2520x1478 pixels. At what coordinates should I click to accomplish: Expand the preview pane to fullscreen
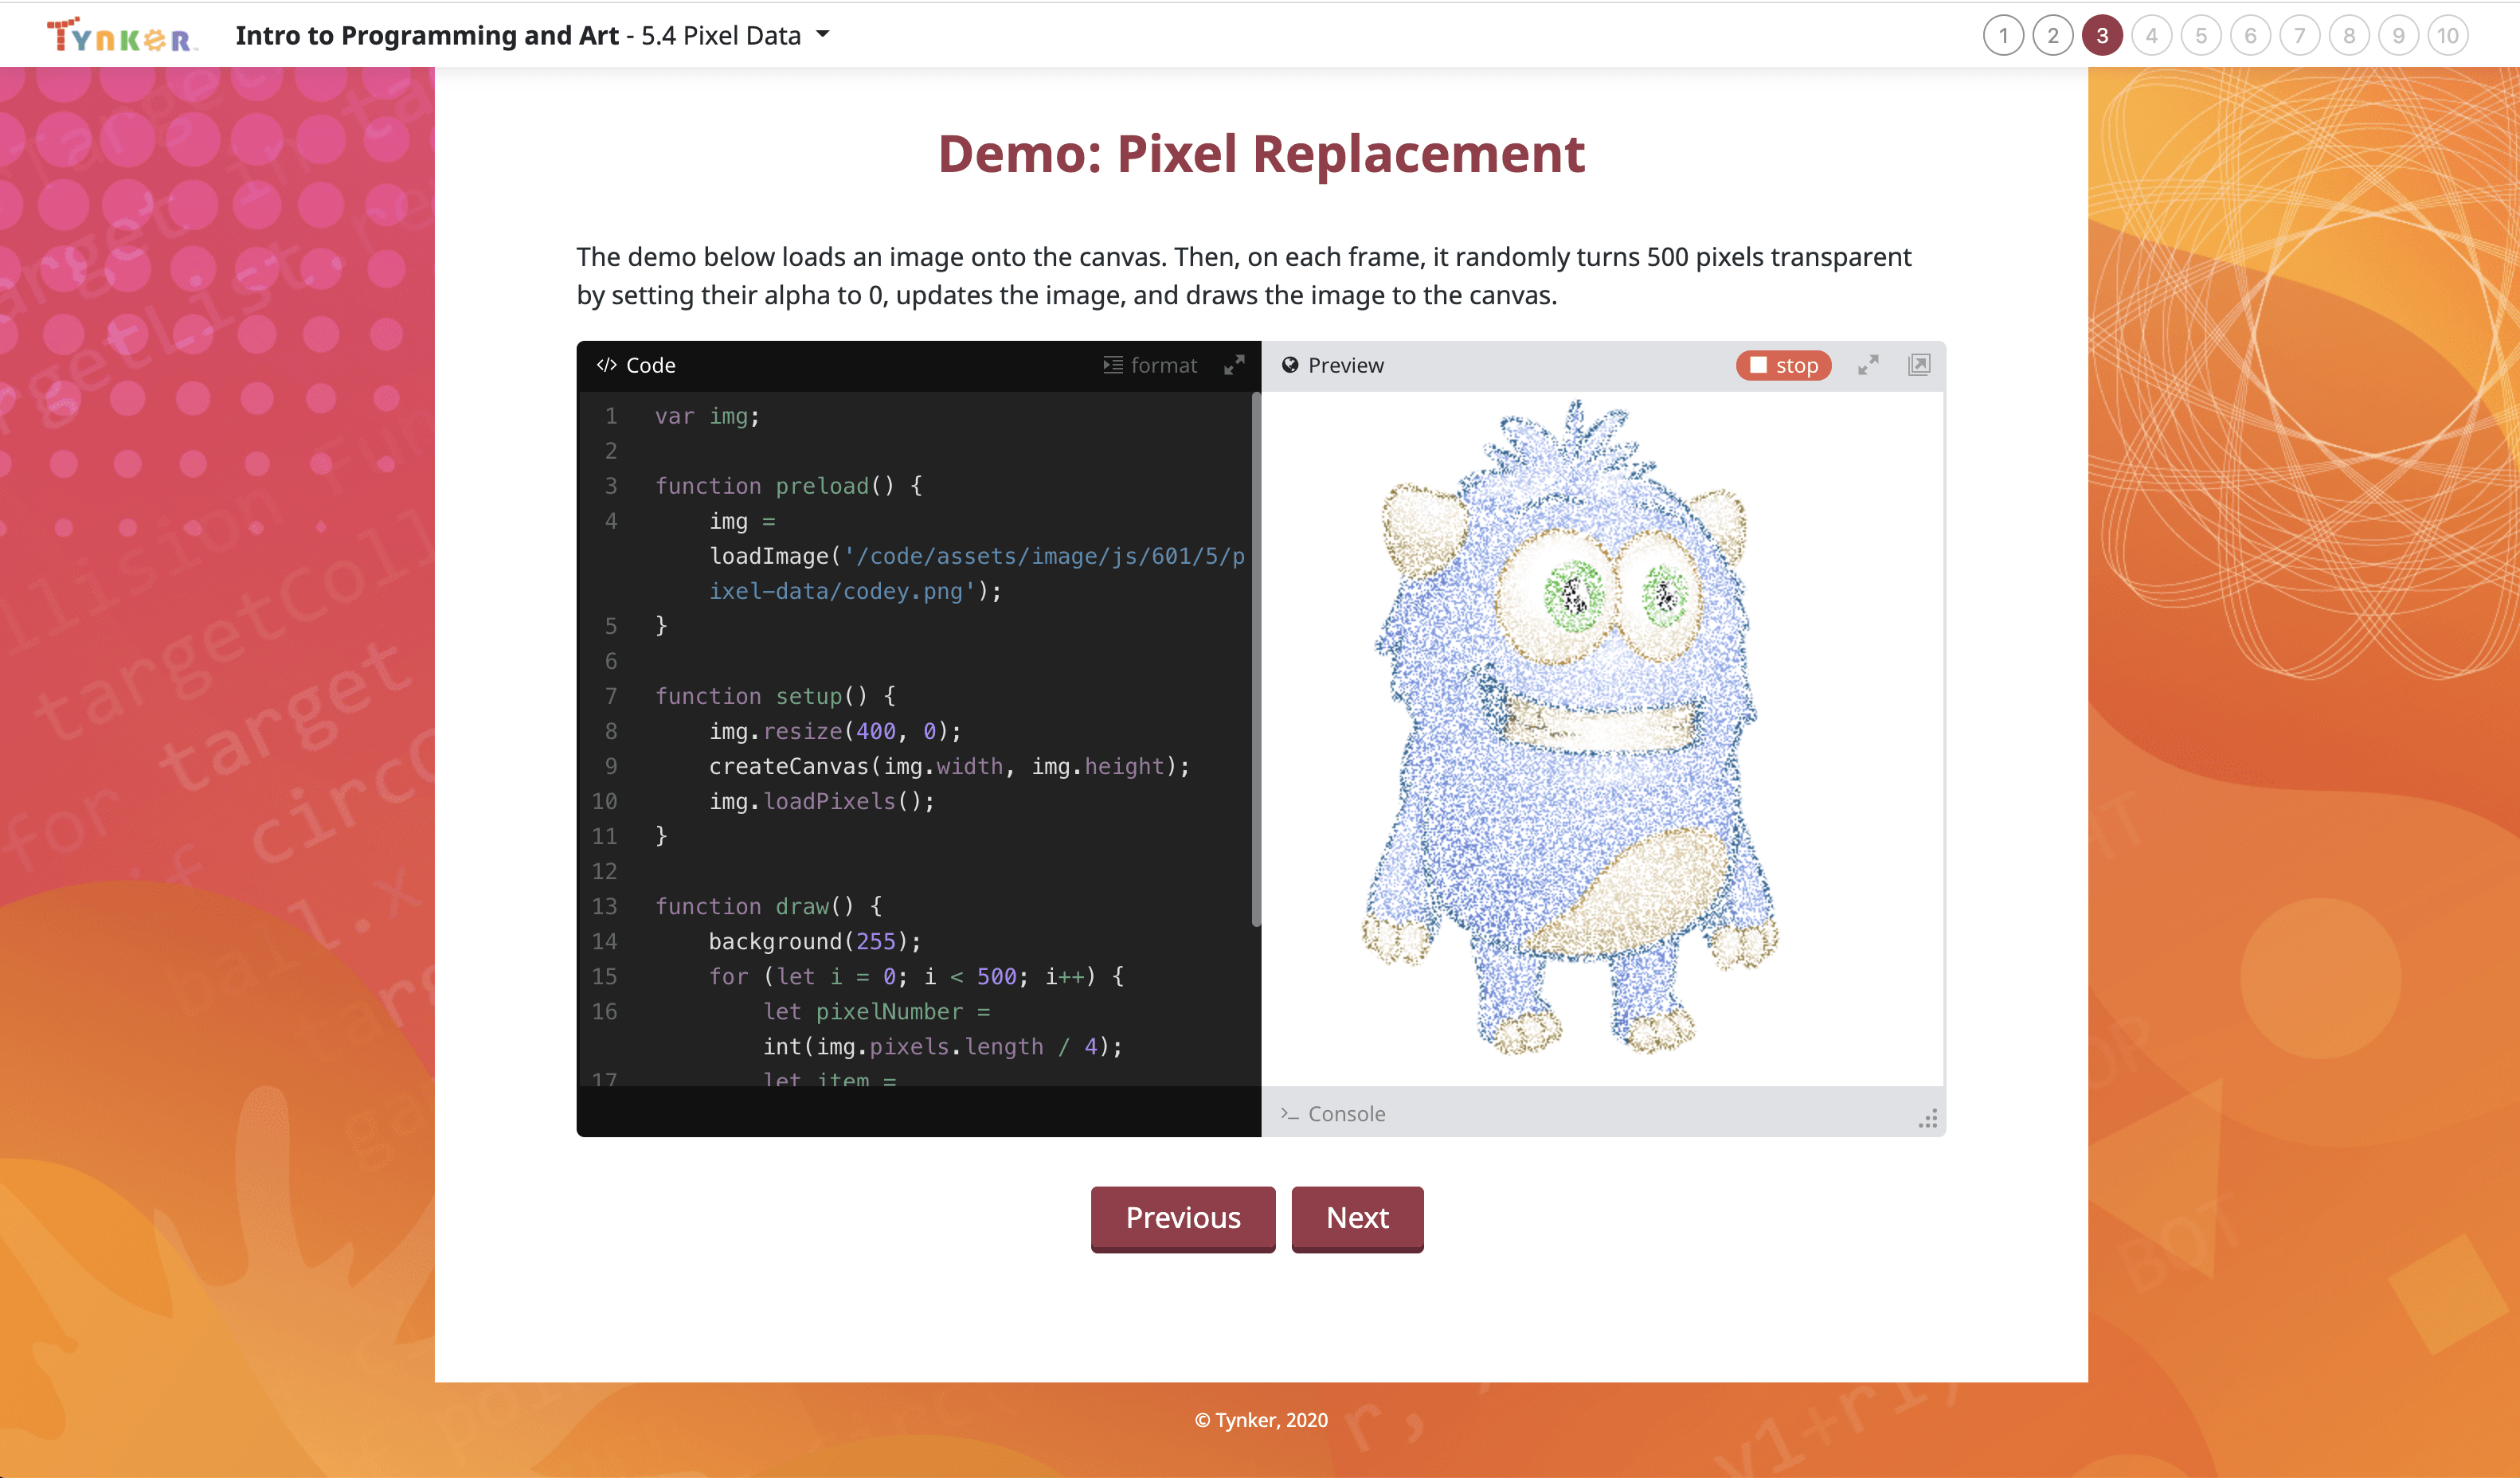1867,365
